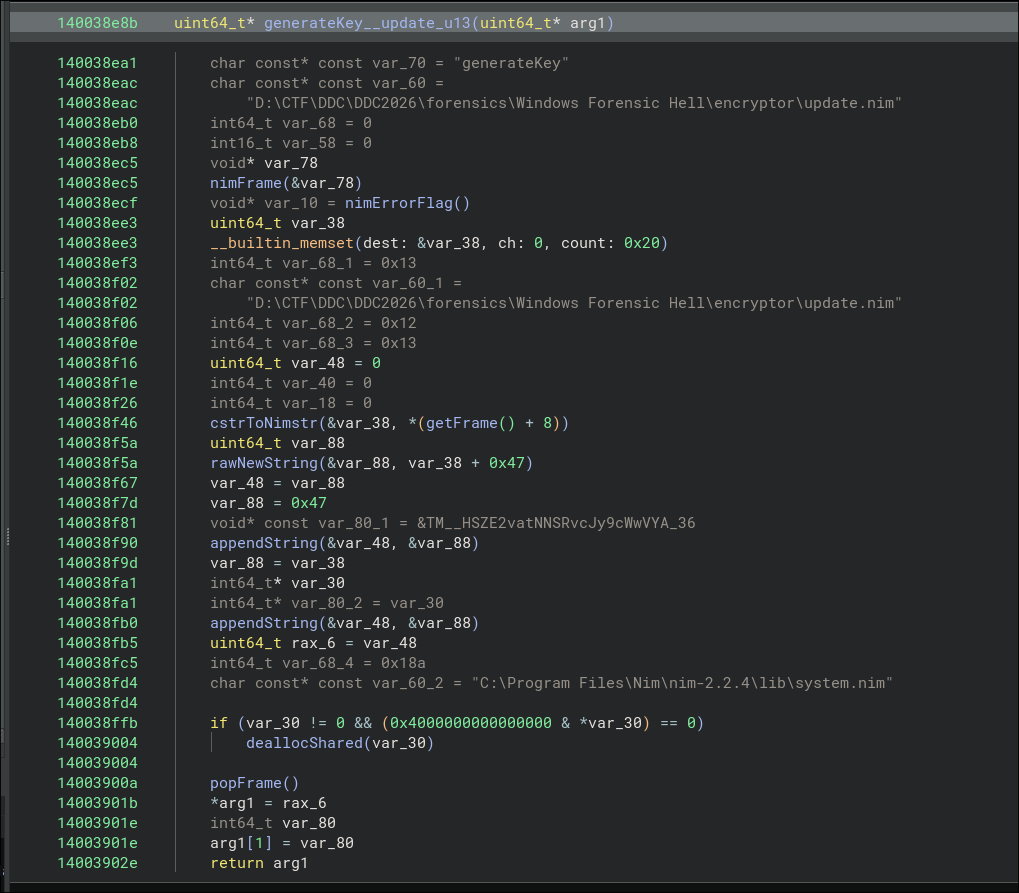Click the 0x4000000000000000 constant
1019x893 pixels.
(x=471, y=723)
